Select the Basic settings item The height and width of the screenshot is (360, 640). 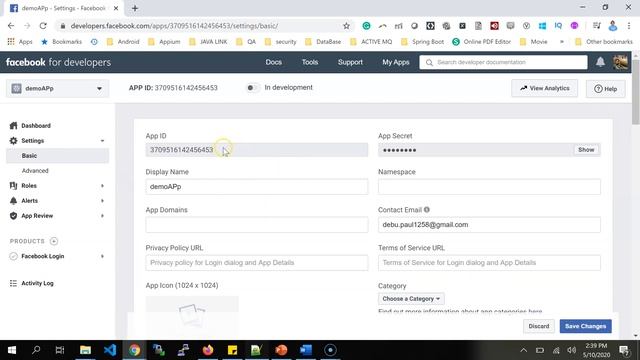coord(58,156)
